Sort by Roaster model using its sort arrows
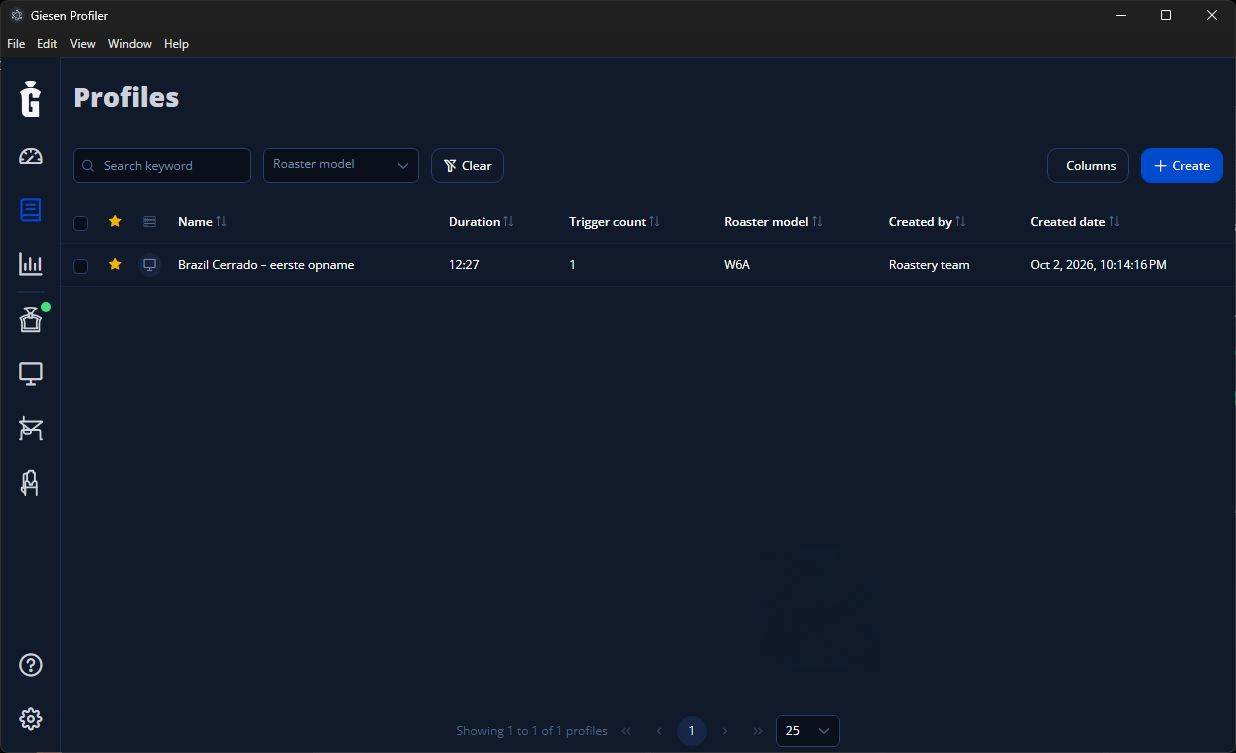This screenshot has width=1236, height=753. pos(818,221)
